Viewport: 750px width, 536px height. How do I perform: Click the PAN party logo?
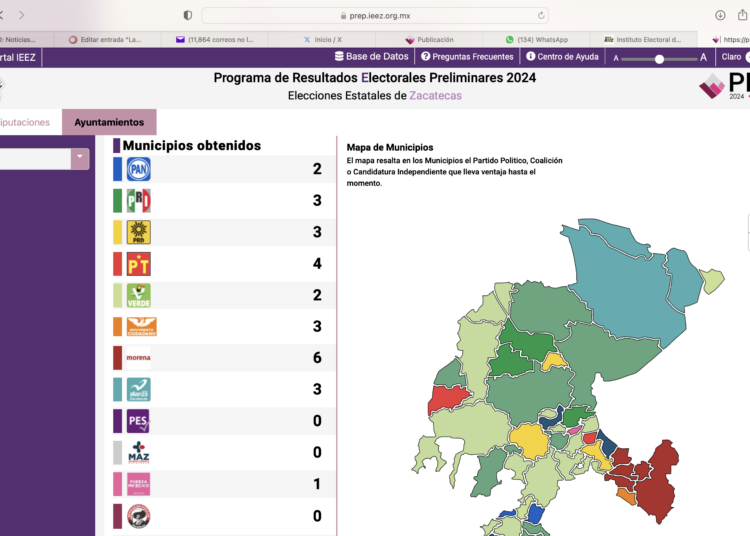138,169
